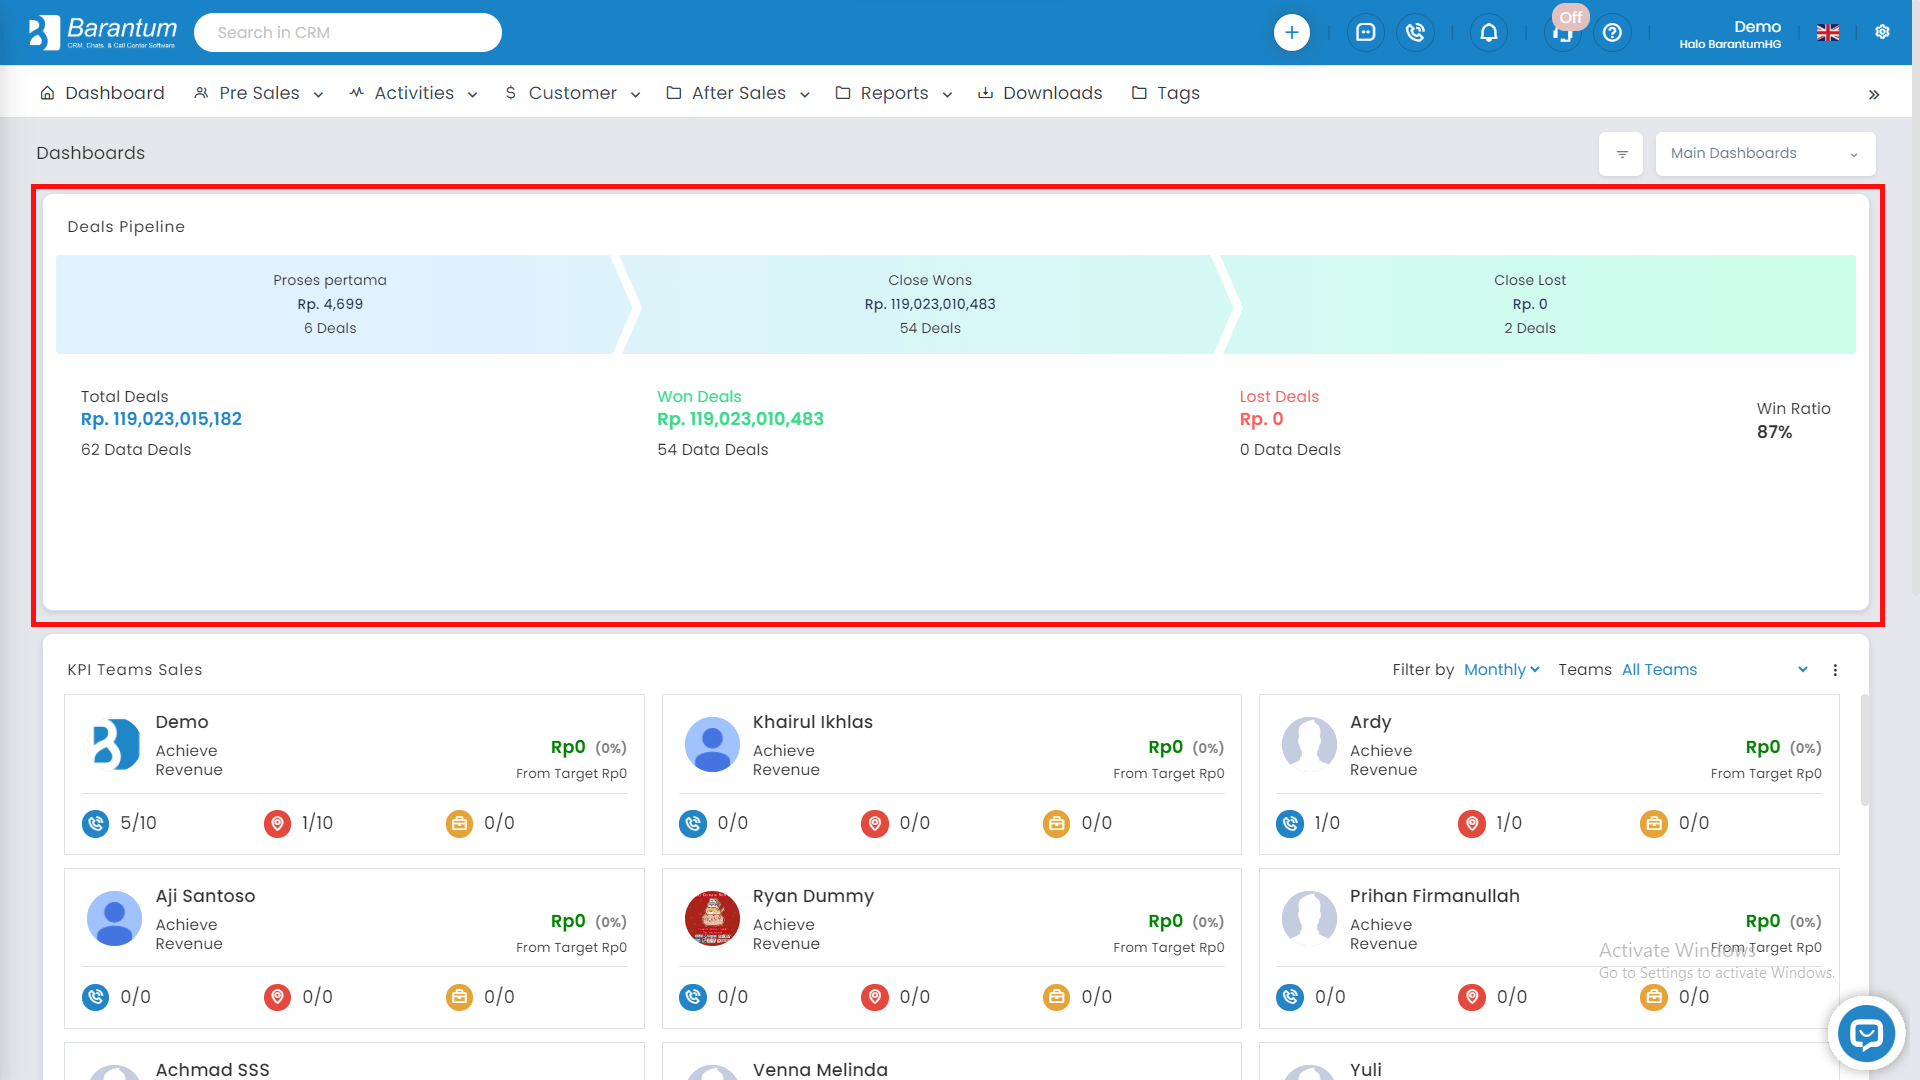Screen dimensions: 1920x1080
Task: Open Main Dashboards dropdown
Action: [1765, 154]
